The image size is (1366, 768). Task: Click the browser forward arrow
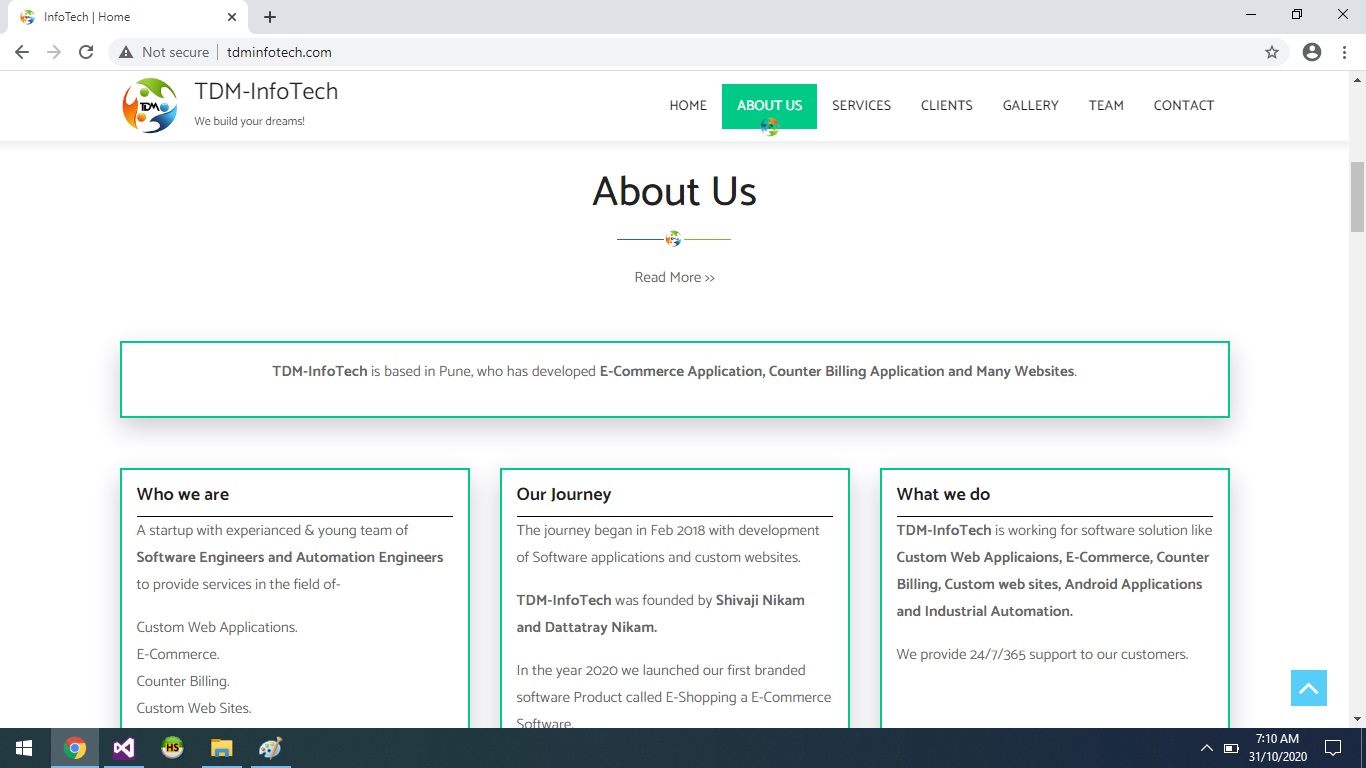[54, 52]
